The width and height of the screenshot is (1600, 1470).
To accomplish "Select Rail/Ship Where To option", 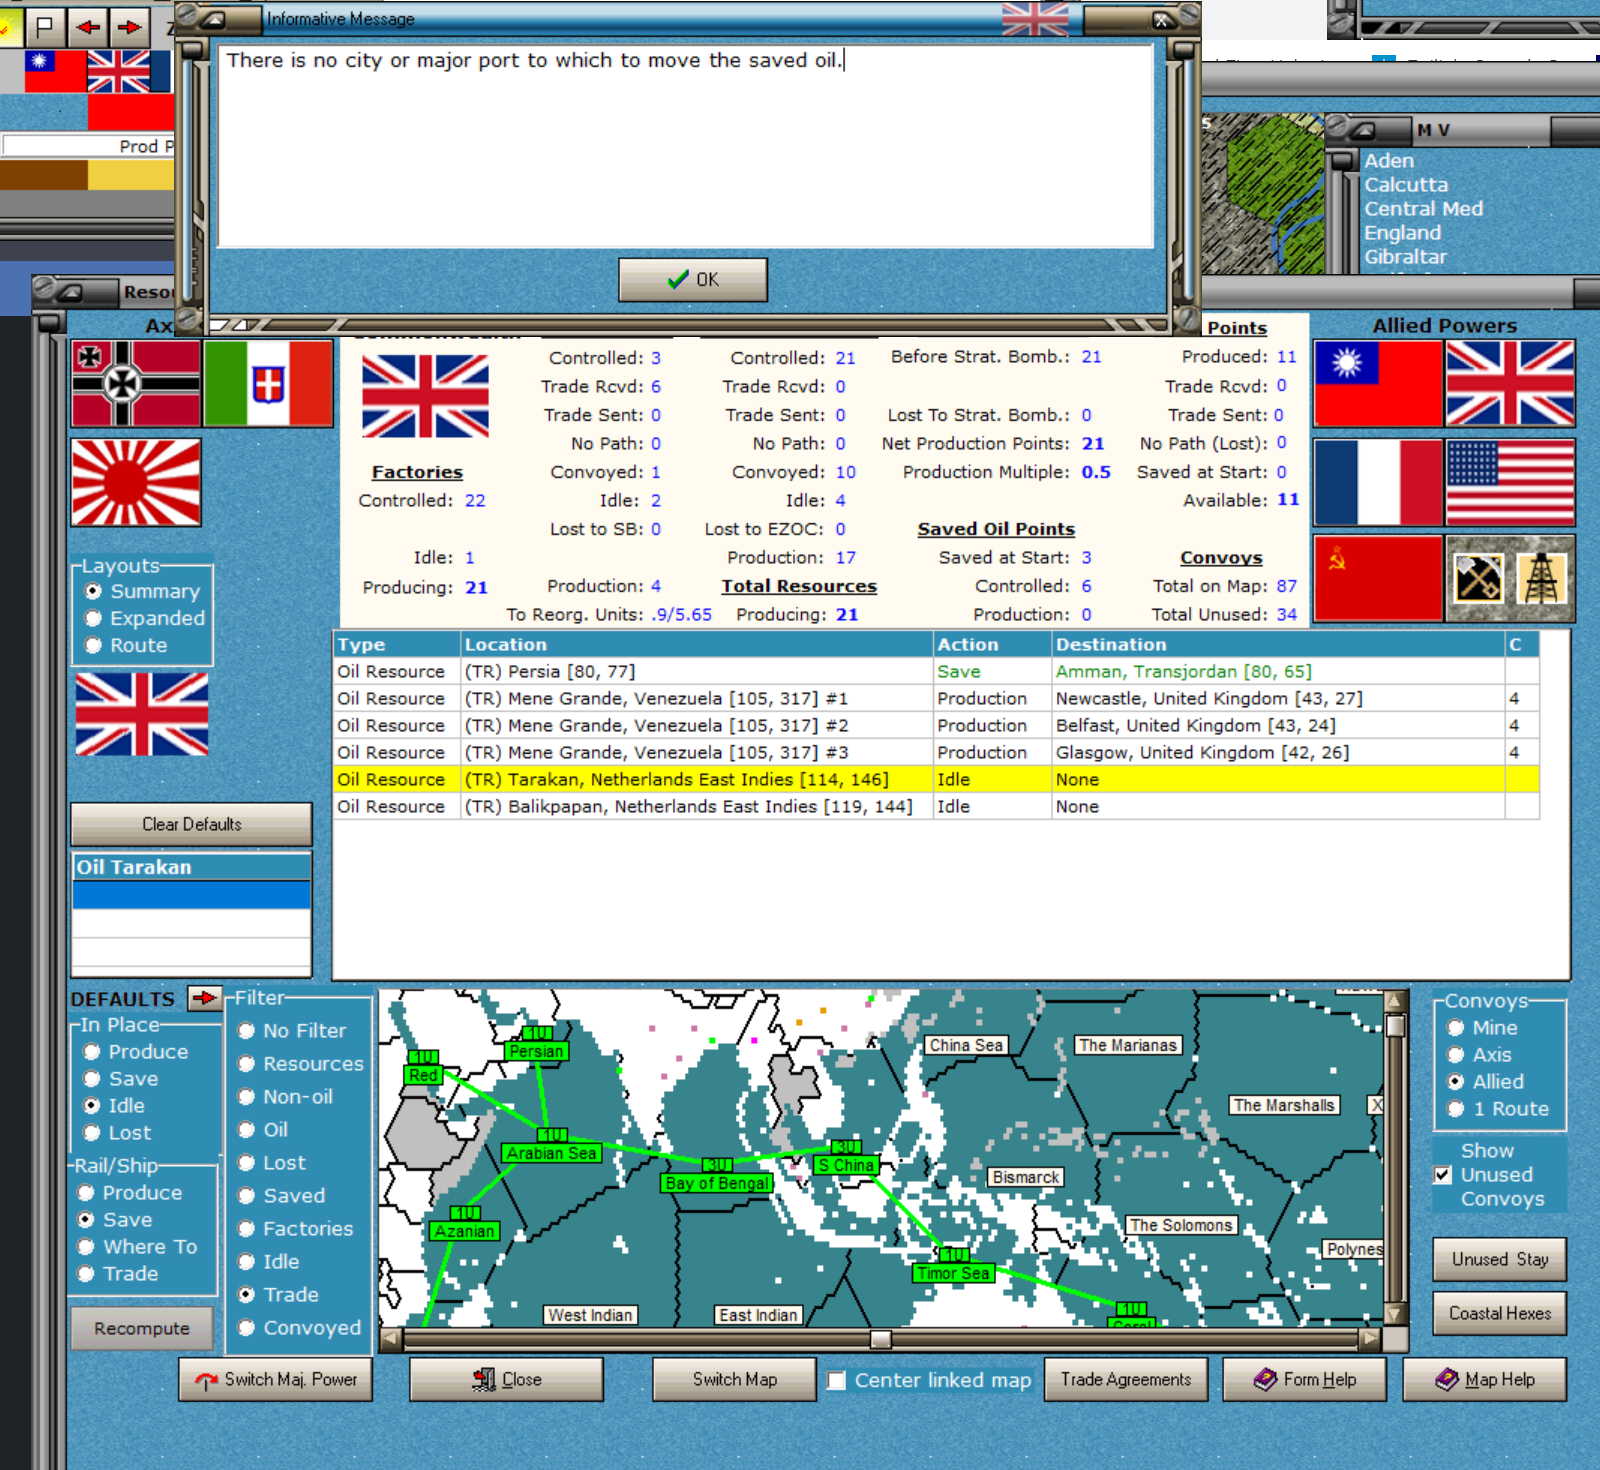I will (138, 1246).
